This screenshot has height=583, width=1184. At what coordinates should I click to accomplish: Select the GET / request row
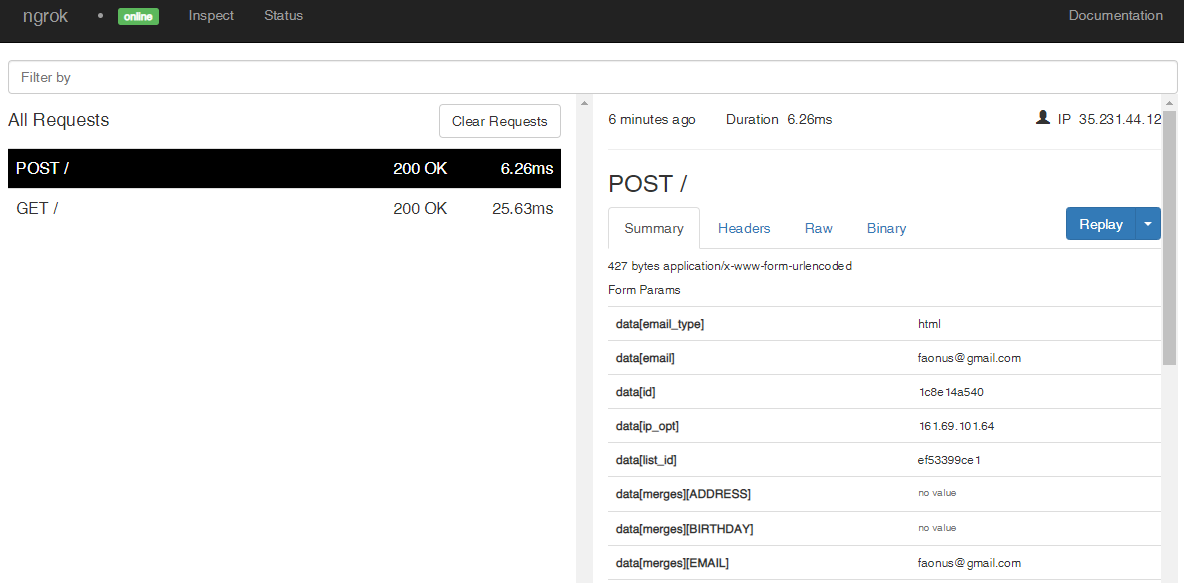coord(284,208)
